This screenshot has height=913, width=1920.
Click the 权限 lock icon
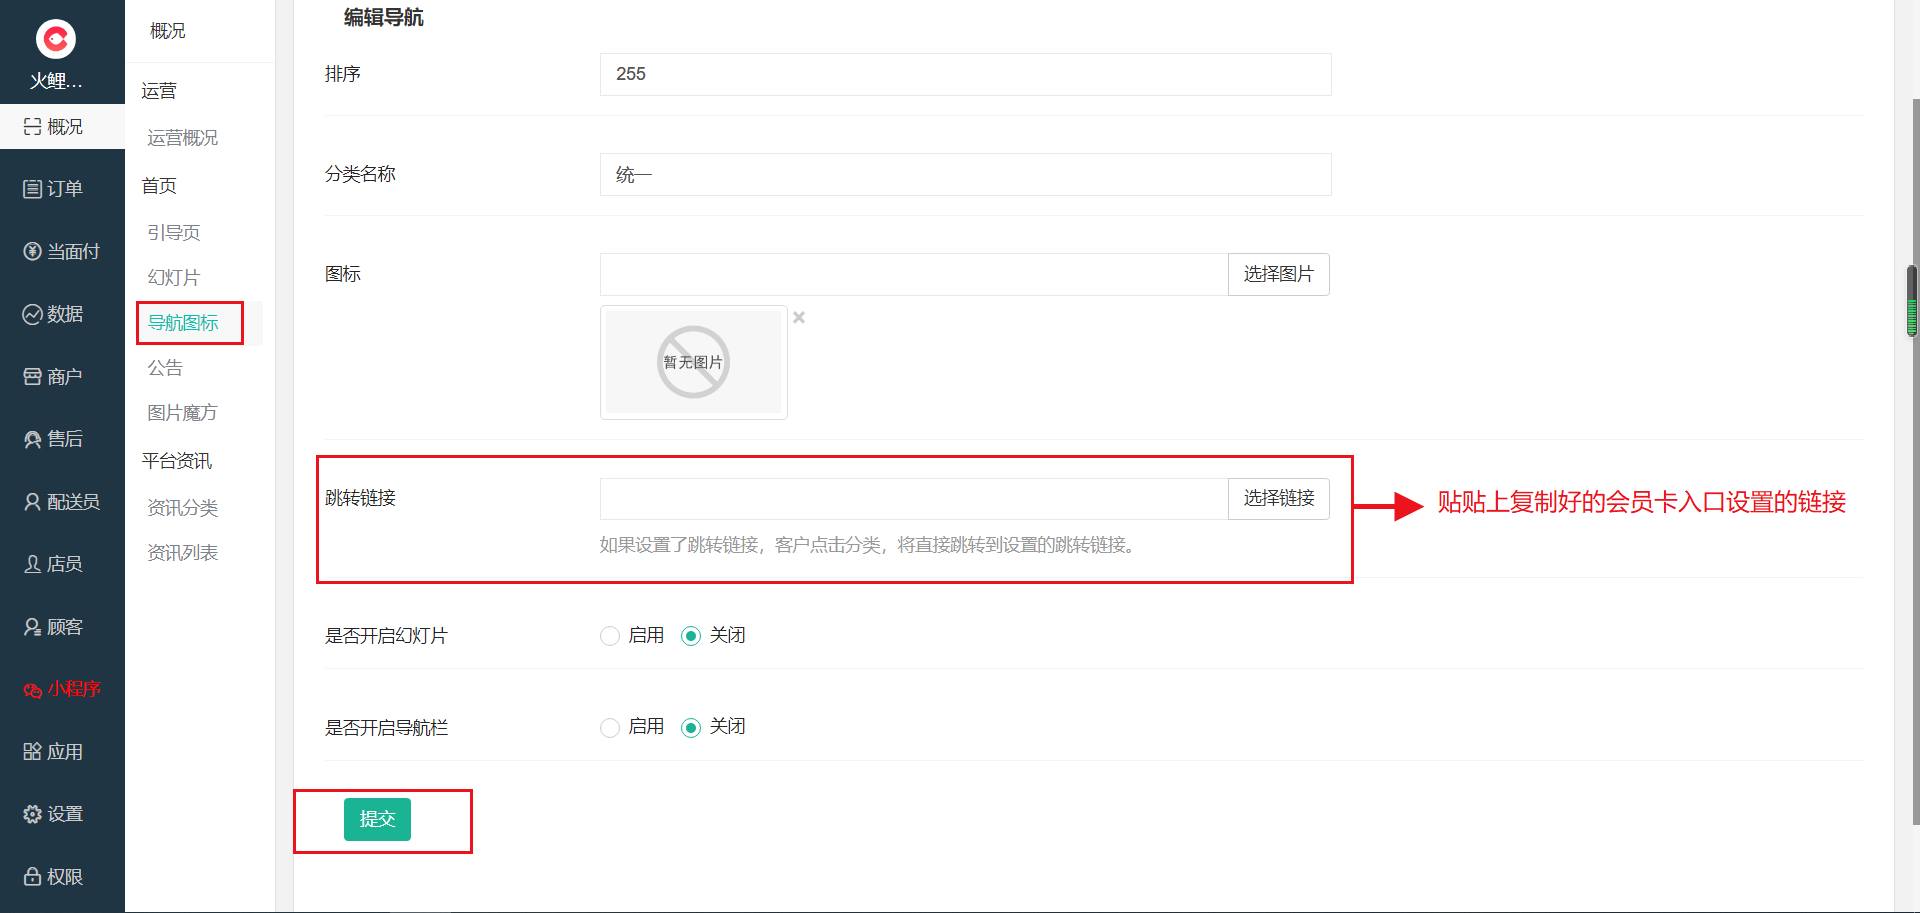coord(33,877)
